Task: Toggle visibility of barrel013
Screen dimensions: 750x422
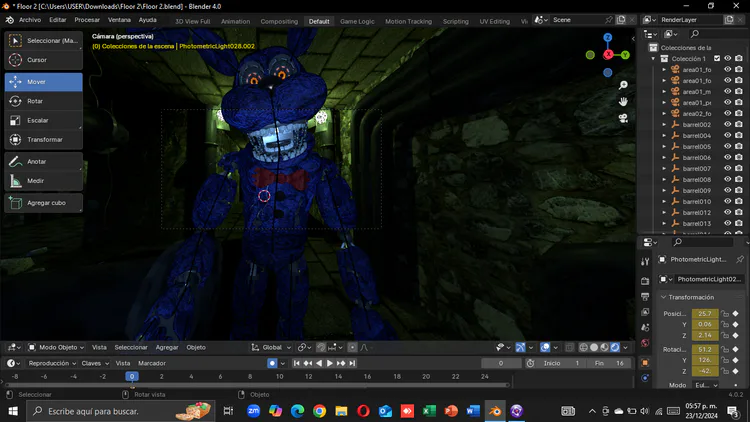Action: pyautogui.click(x=728, y=223)
